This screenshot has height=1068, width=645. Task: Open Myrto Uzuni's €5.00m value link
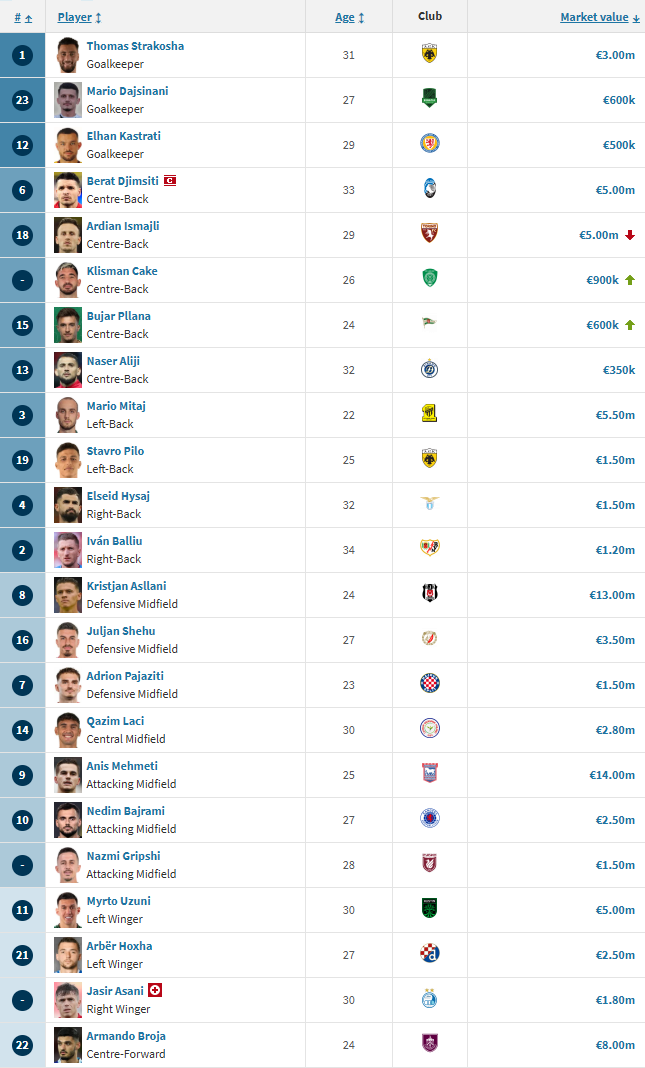tap(615, 909)
